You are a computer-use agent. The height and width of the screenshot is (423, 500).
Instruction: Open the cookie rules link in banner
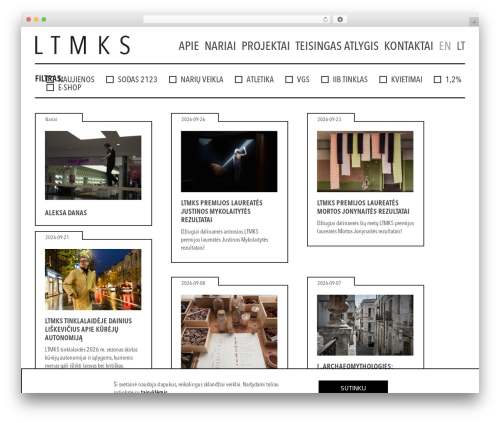pyautogui.click(x=154, y=392)
